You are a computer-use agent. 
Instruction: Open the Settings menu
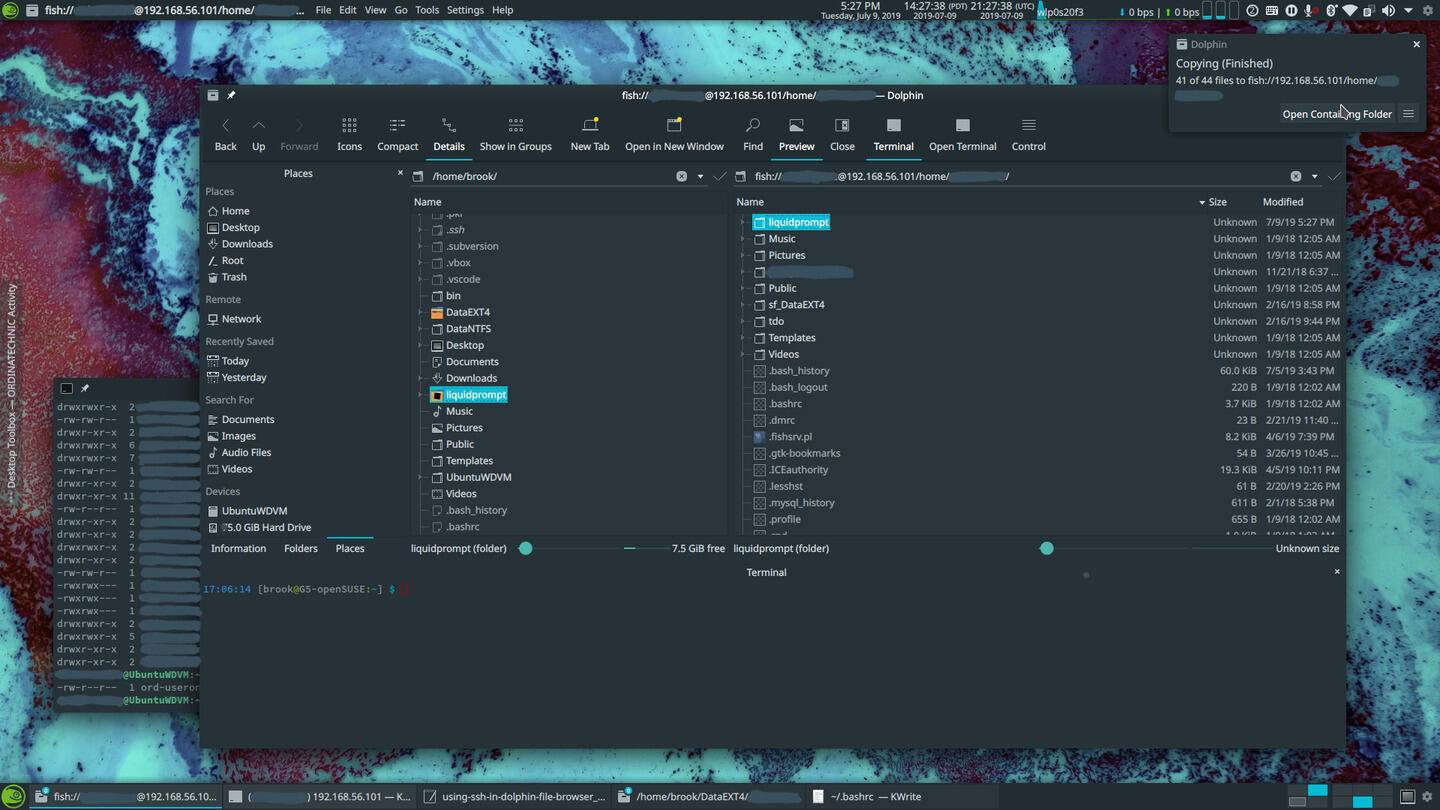click(x=465, y=10)
